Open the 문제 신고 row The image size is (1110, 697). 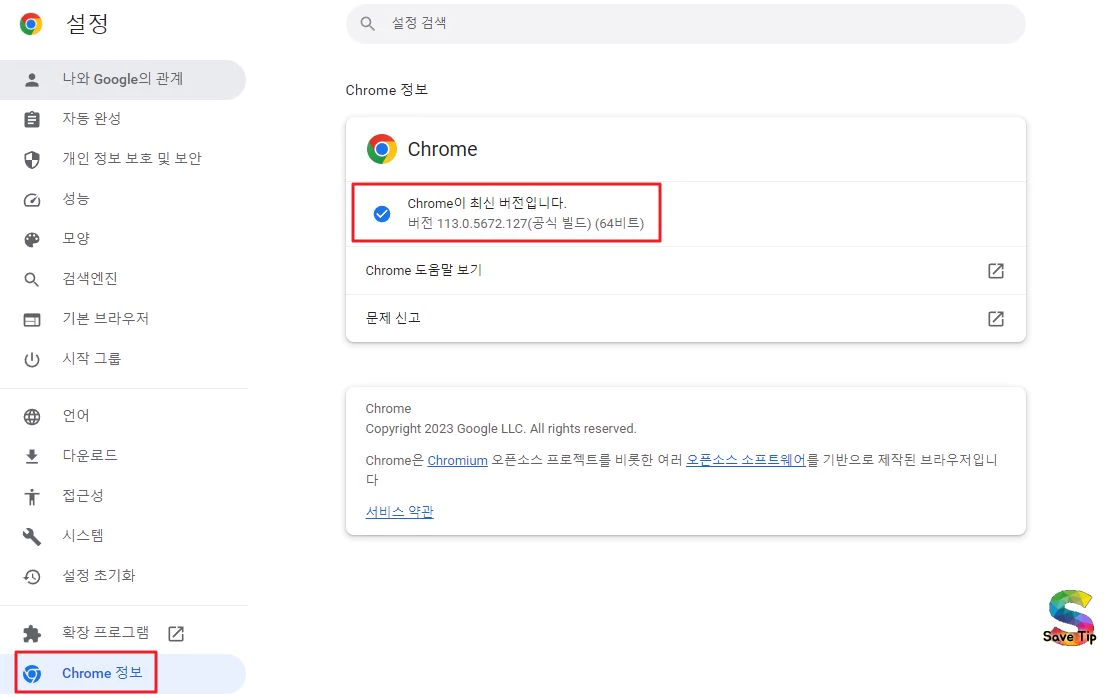[685, 318]
